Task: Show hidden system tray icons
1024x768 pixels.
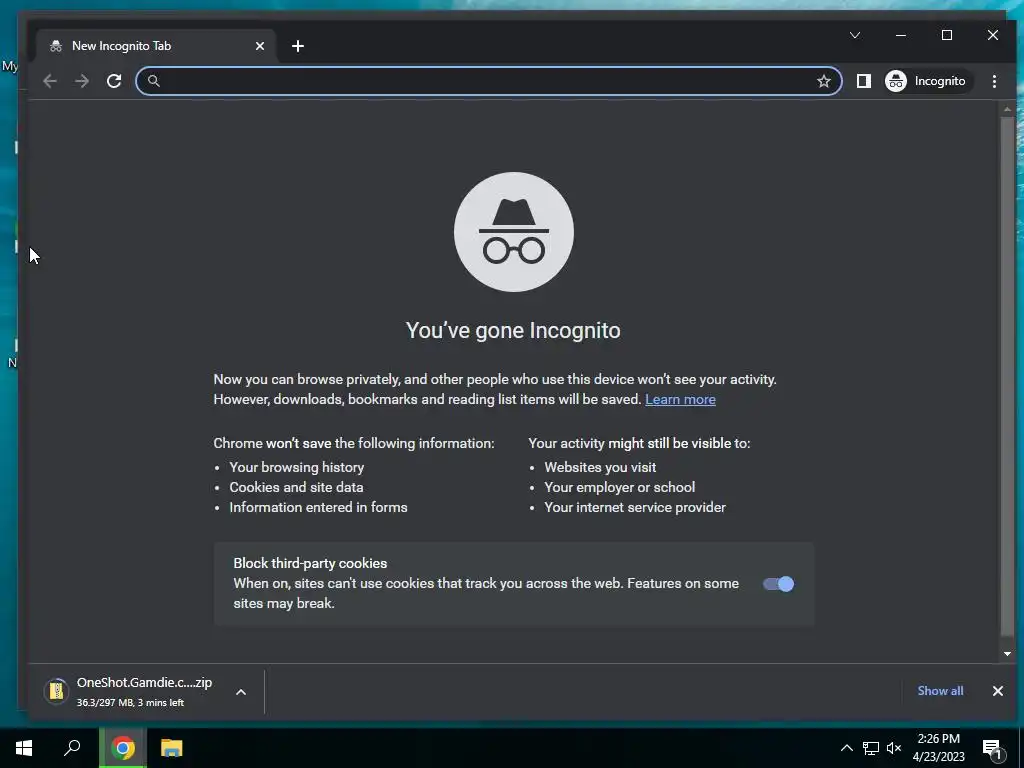Action: (x=846, y=748)
